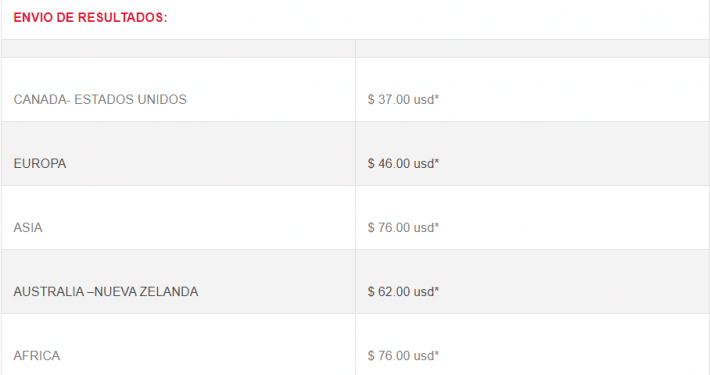Select the ASIA region cell
710x375 pixels.
pos(178,217)
